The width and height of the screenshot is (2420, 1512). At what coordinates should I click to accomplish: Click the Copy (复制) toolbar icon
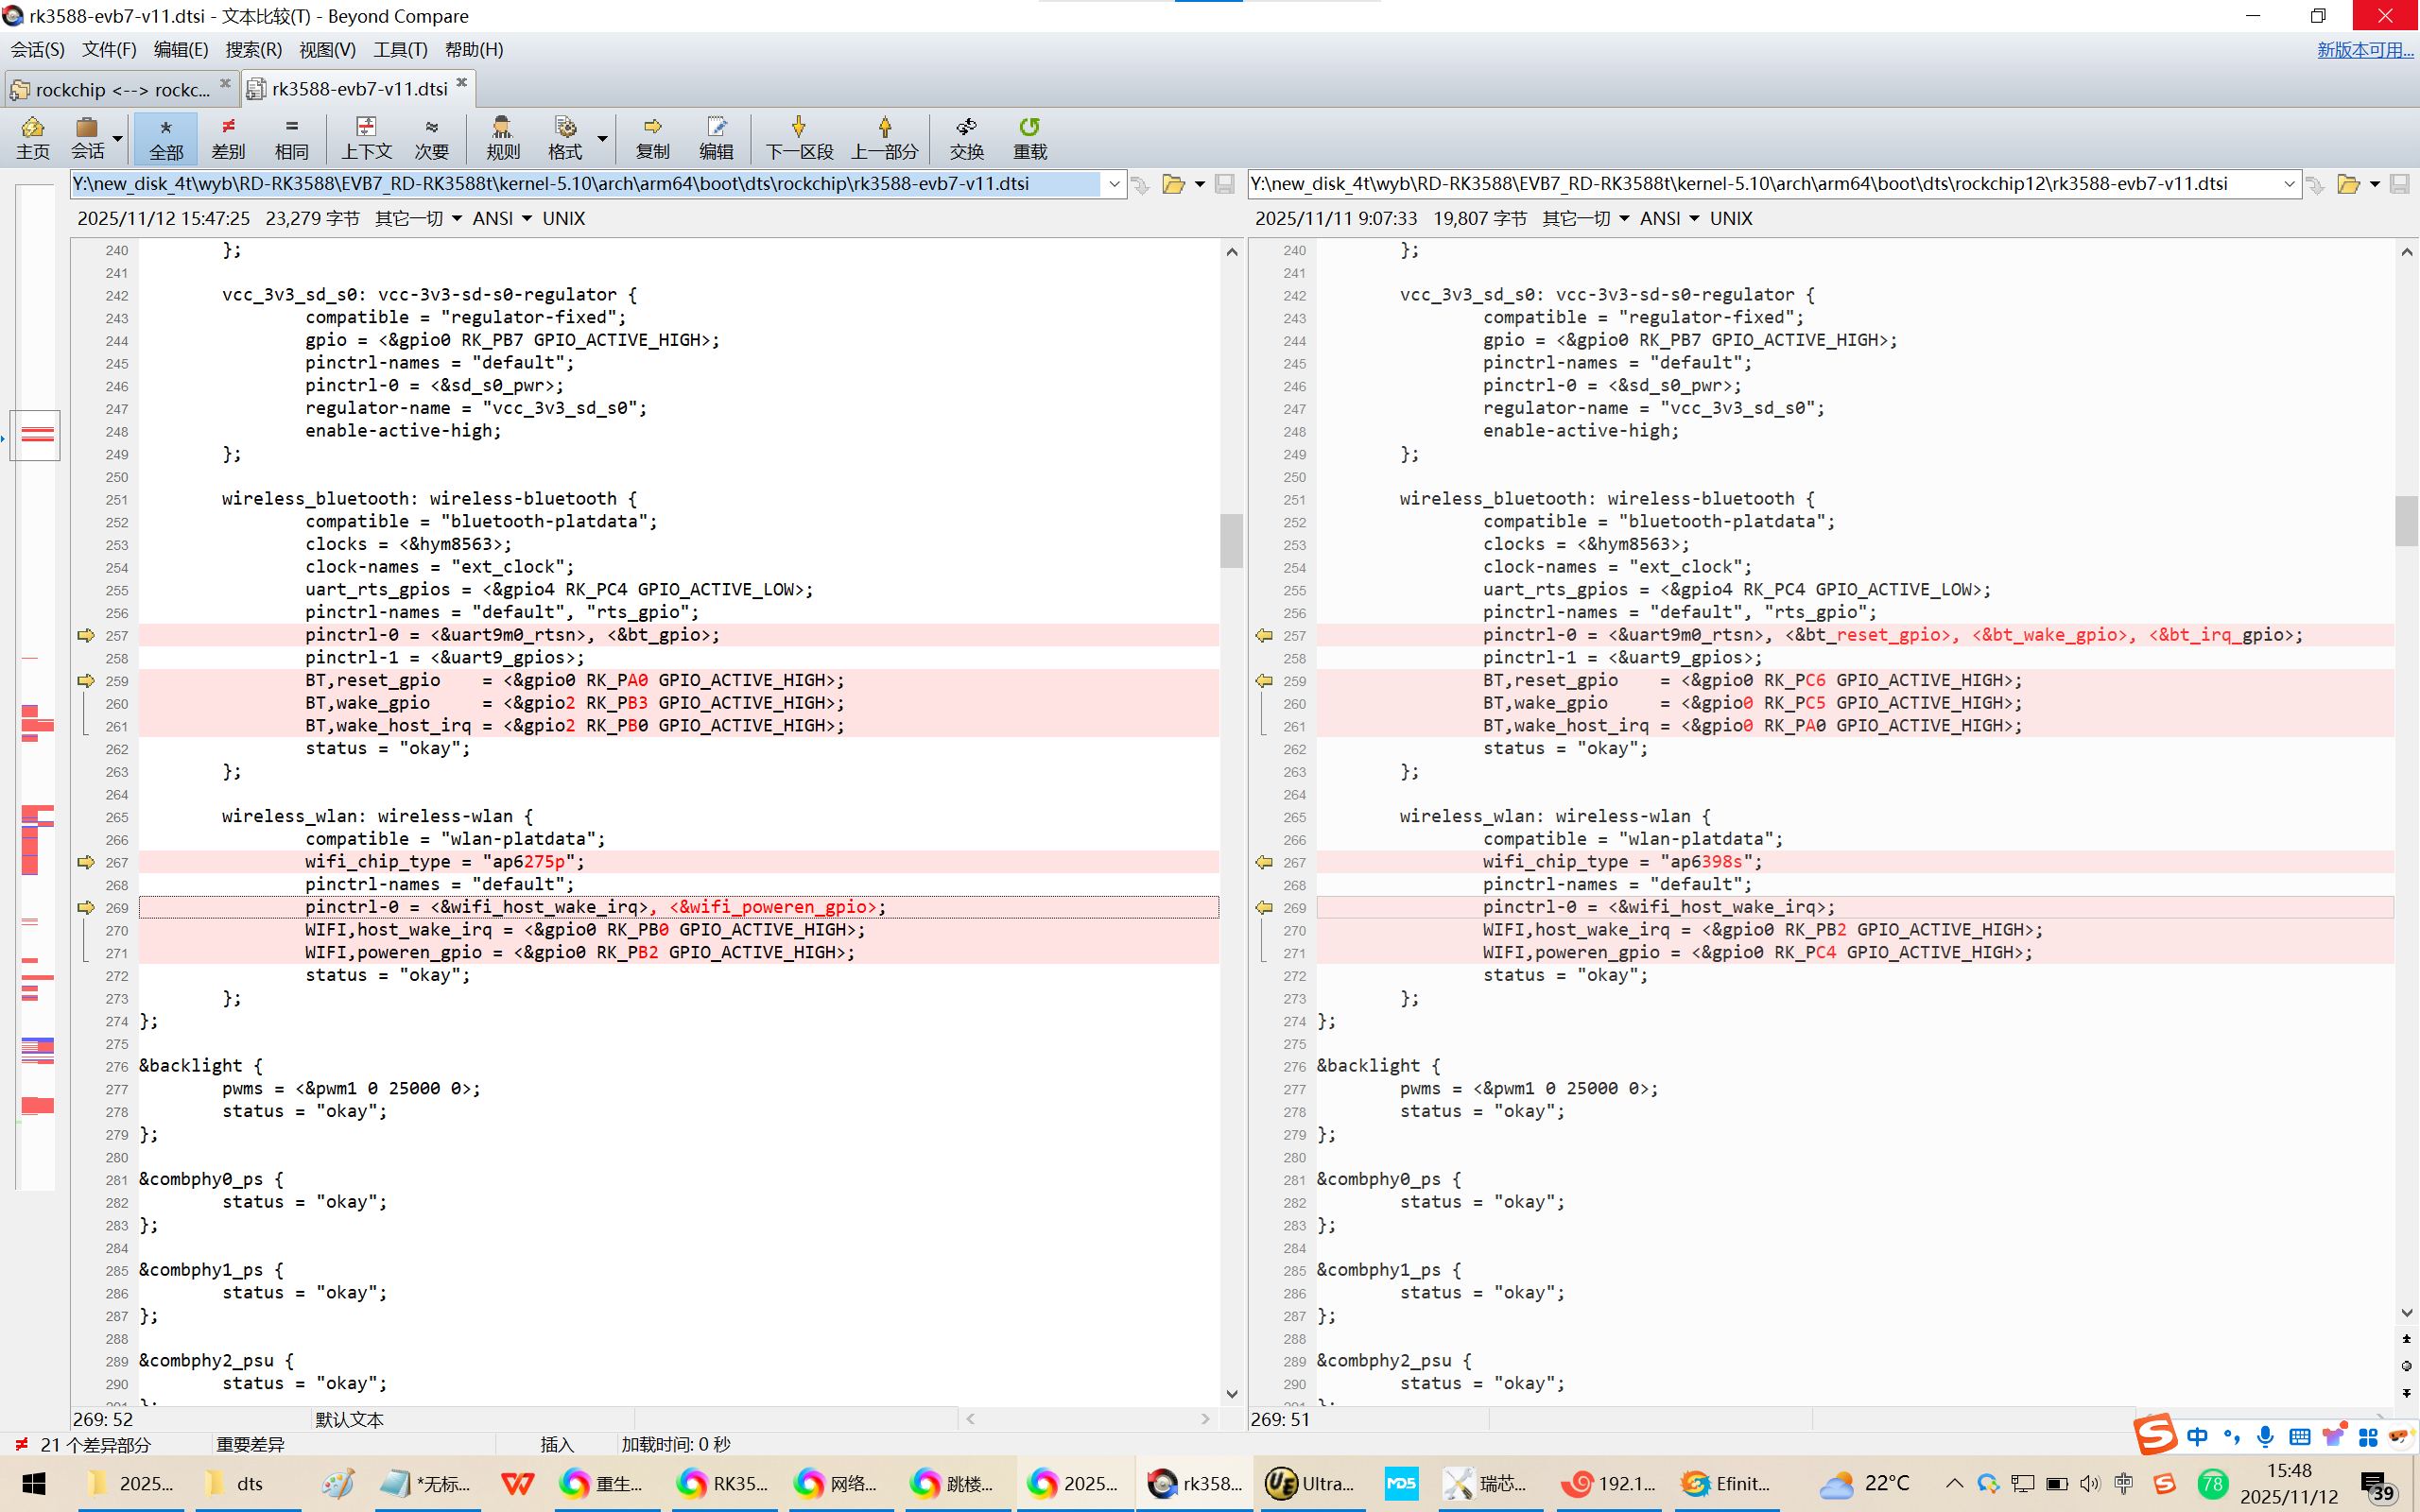click(652, 137)
